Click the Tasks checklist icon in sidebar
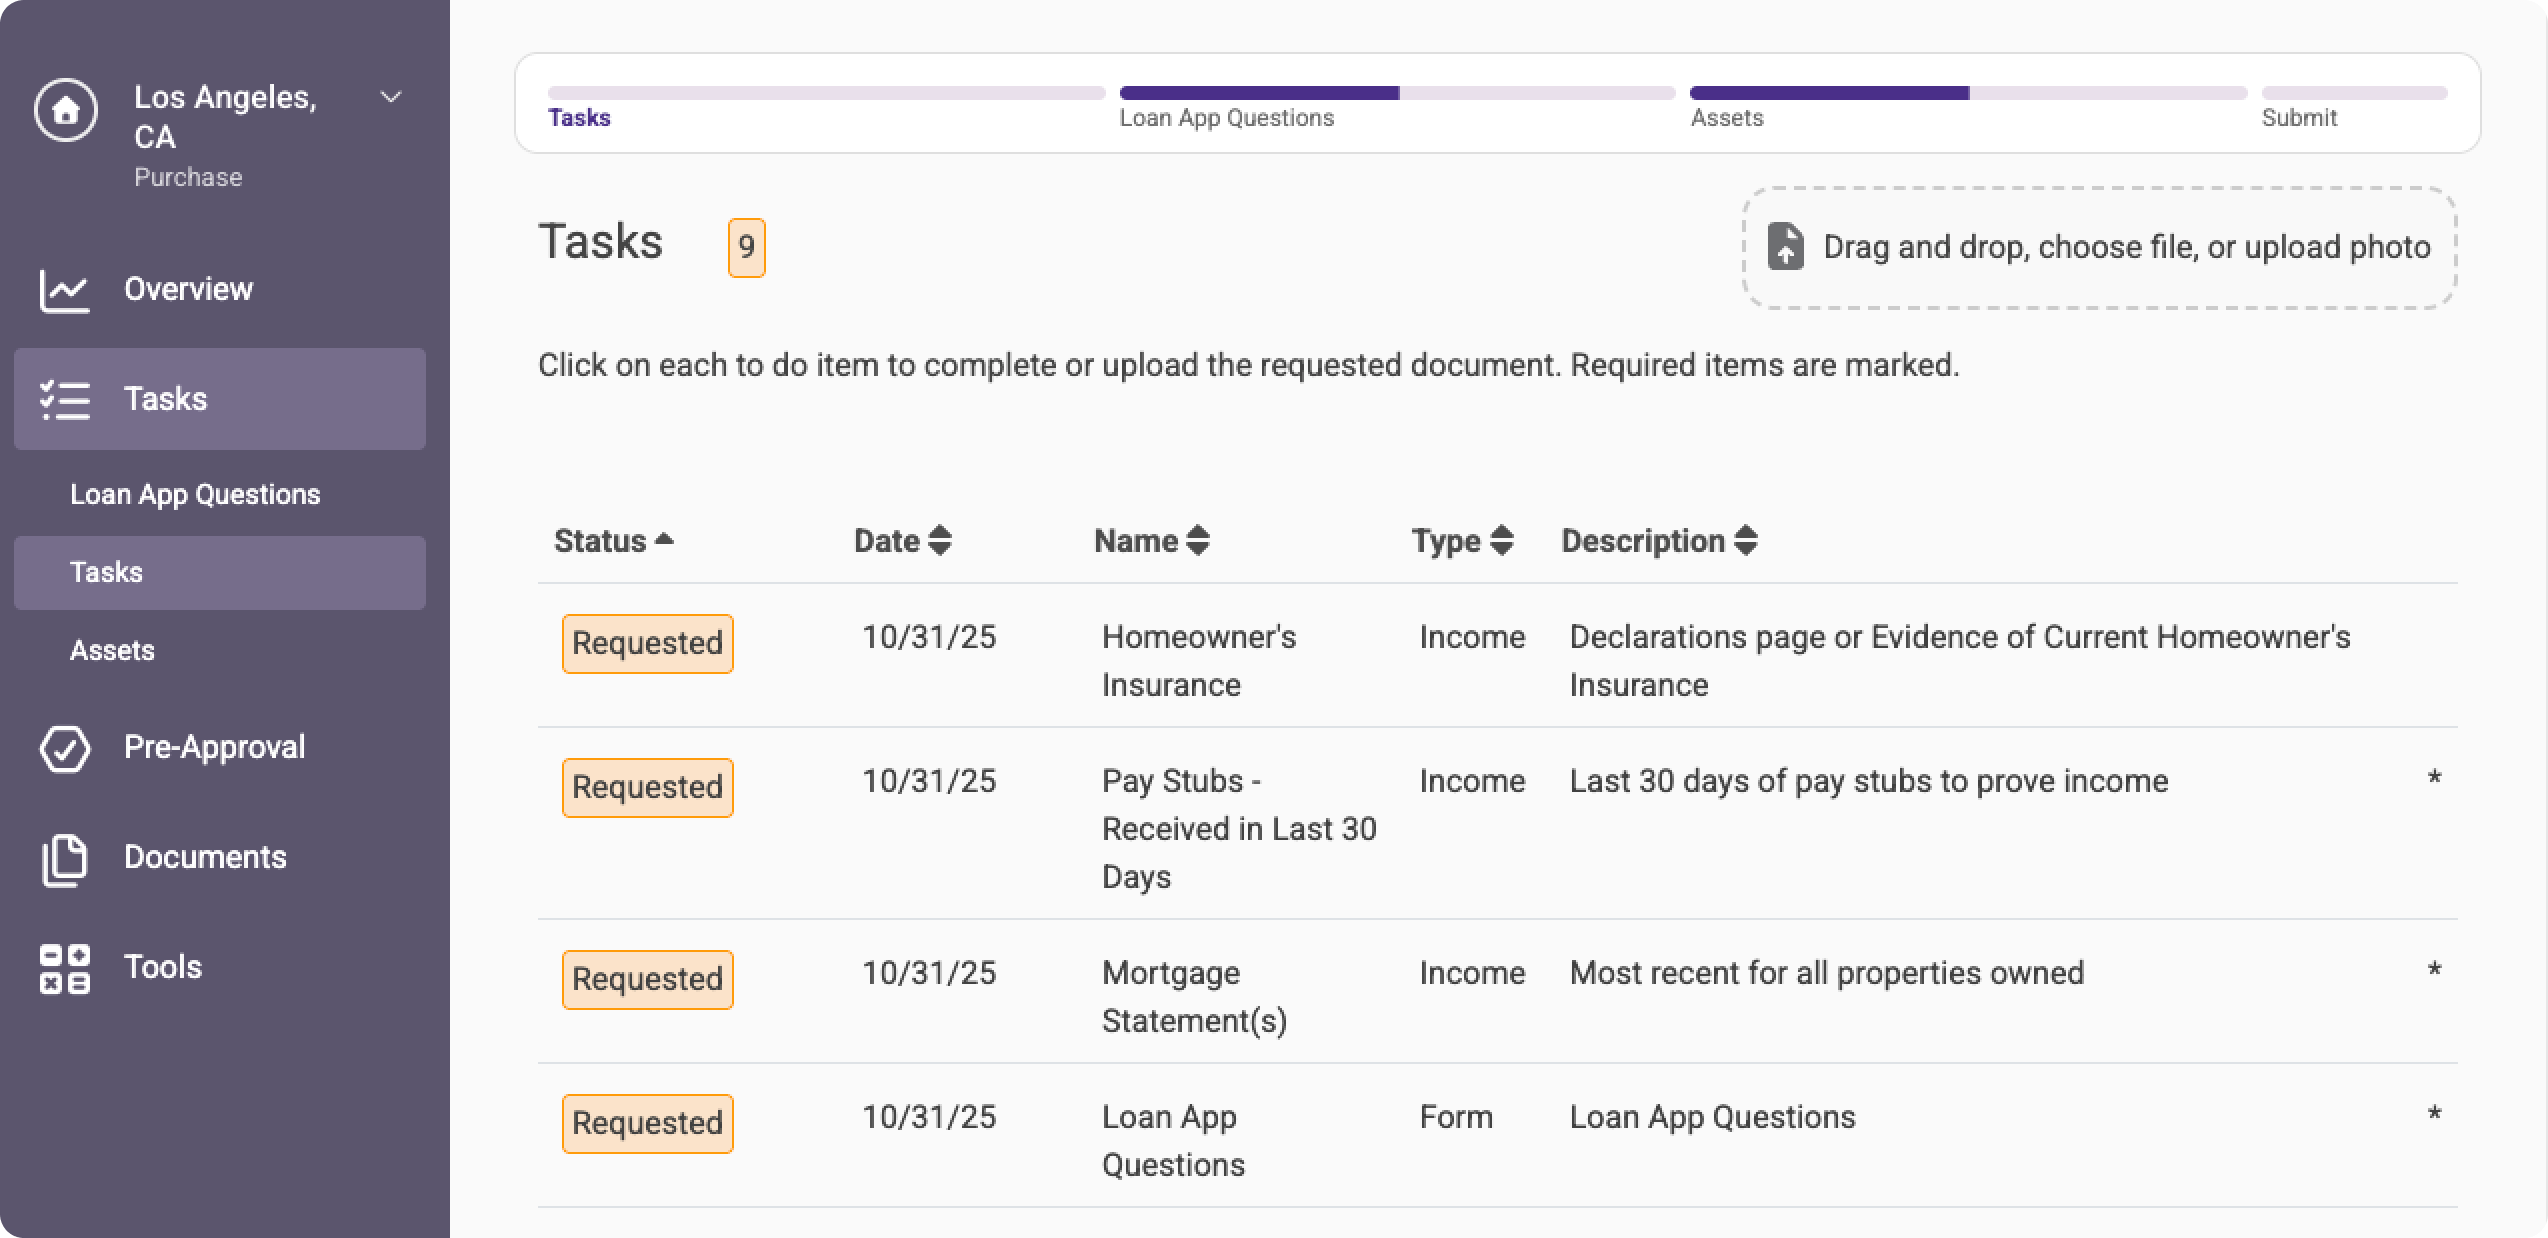The image size is (2548, 1238). [65, 399]
